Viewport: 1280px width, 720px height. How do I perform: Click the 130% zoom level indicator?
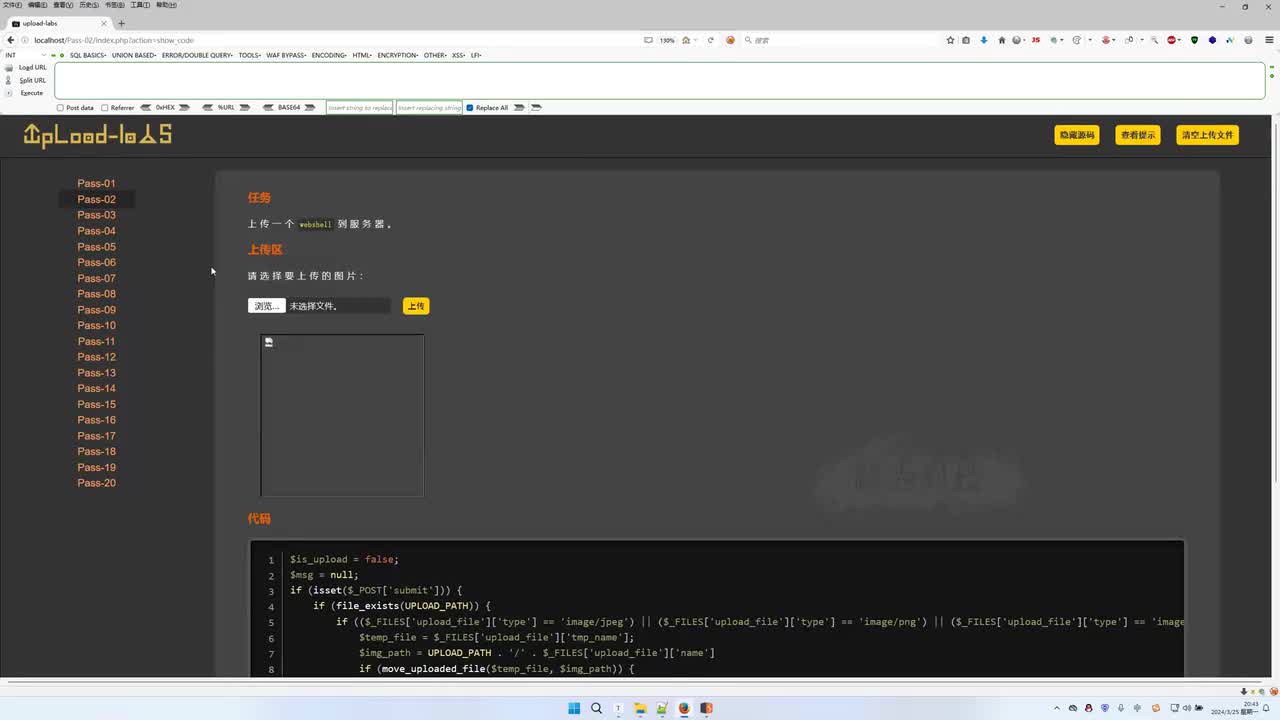click(x=667, y=40)
